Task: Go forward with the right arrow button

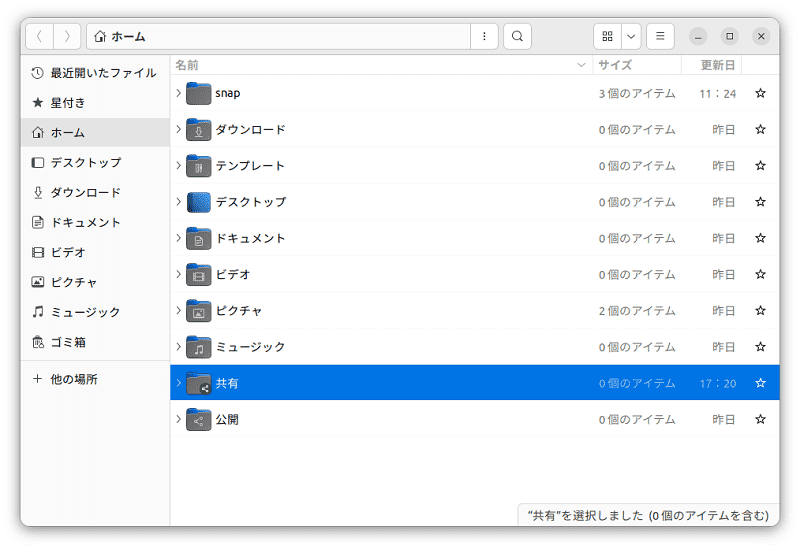Action: pyautogui.click(x=67, y=37)
